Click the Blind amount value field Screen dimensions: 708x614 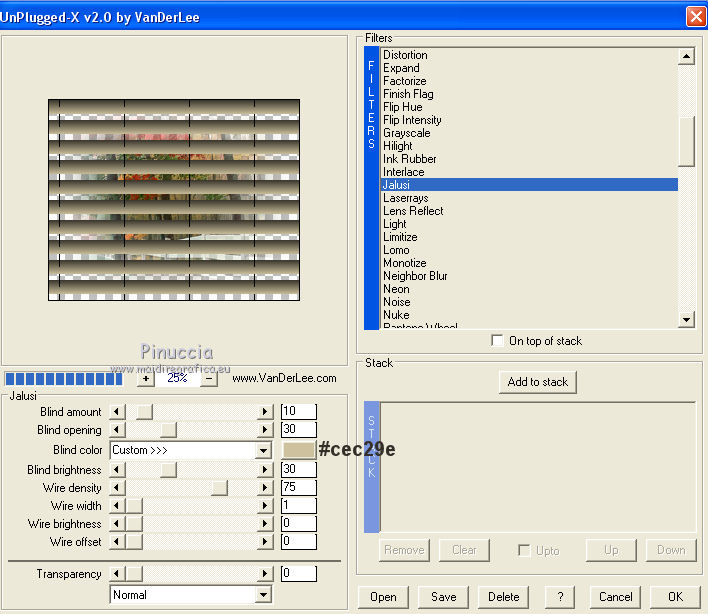(298, 412)
